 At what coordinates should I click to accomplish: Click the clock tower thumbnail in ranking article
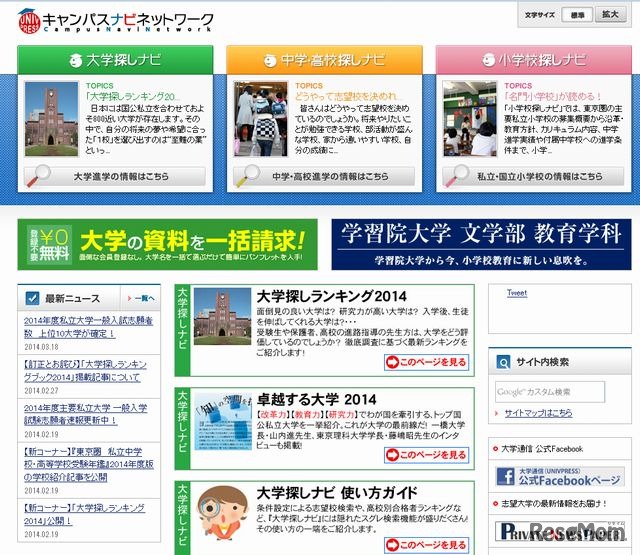click(222, 316)
